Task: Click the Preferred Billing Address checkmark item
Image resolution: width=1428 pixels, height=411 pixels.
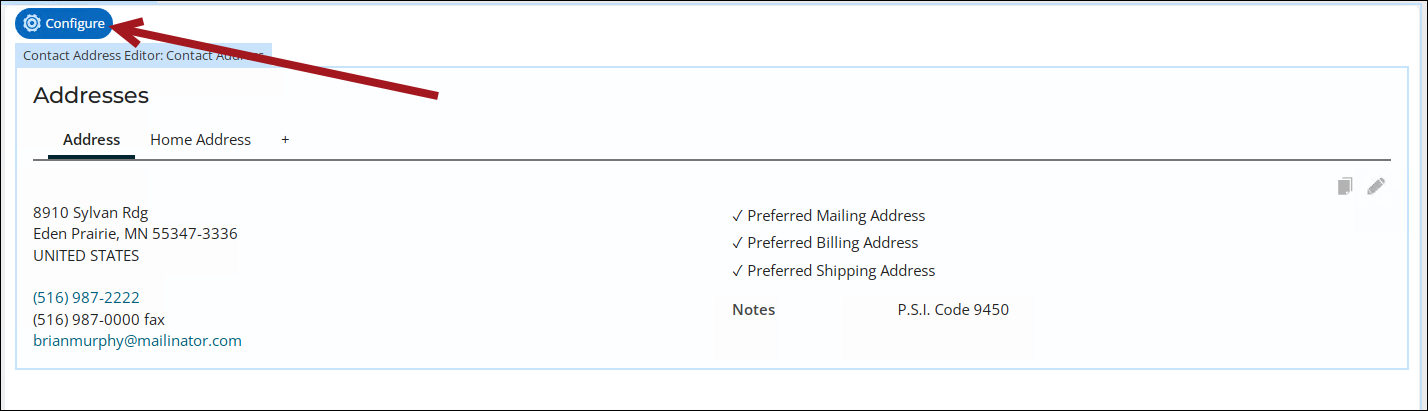Action: 825,243
